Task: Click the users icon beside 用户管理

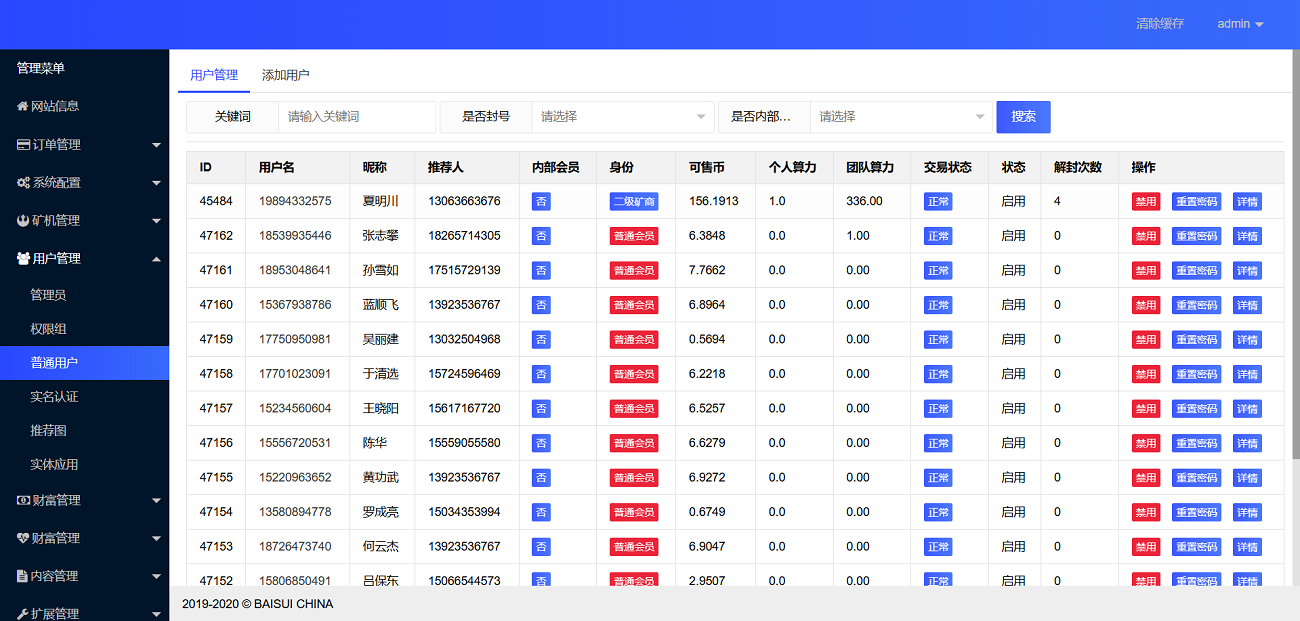Action: coord(23,258)
